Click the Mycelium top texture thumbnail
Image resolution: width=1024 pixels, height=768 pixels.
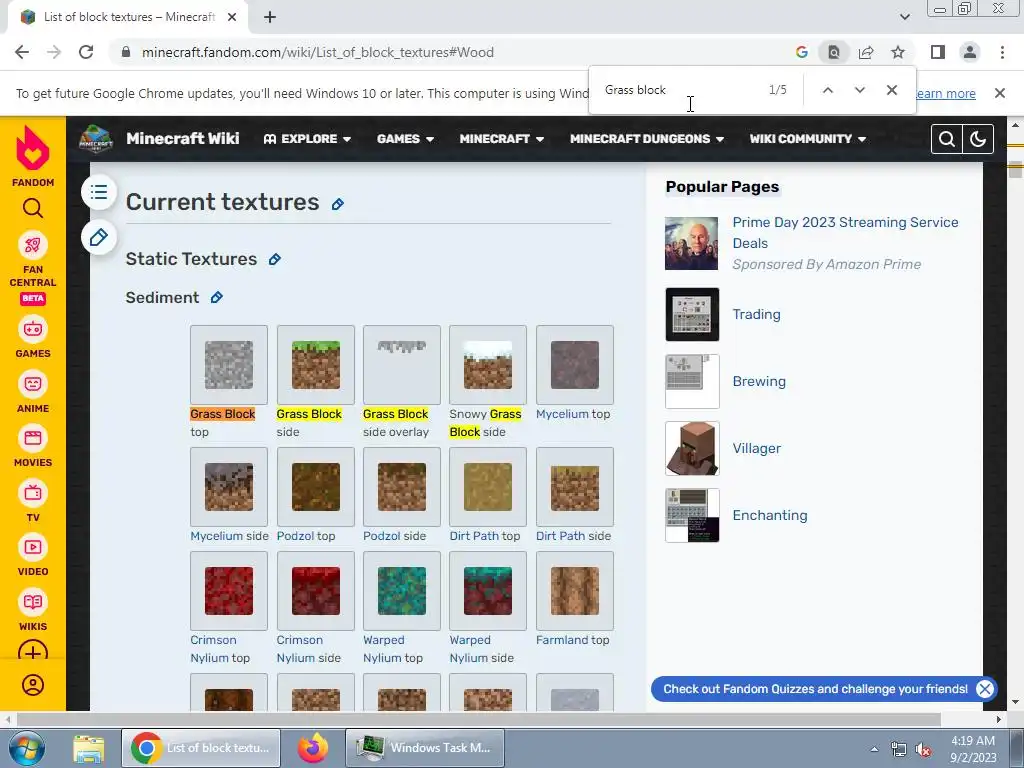(575, 365)
